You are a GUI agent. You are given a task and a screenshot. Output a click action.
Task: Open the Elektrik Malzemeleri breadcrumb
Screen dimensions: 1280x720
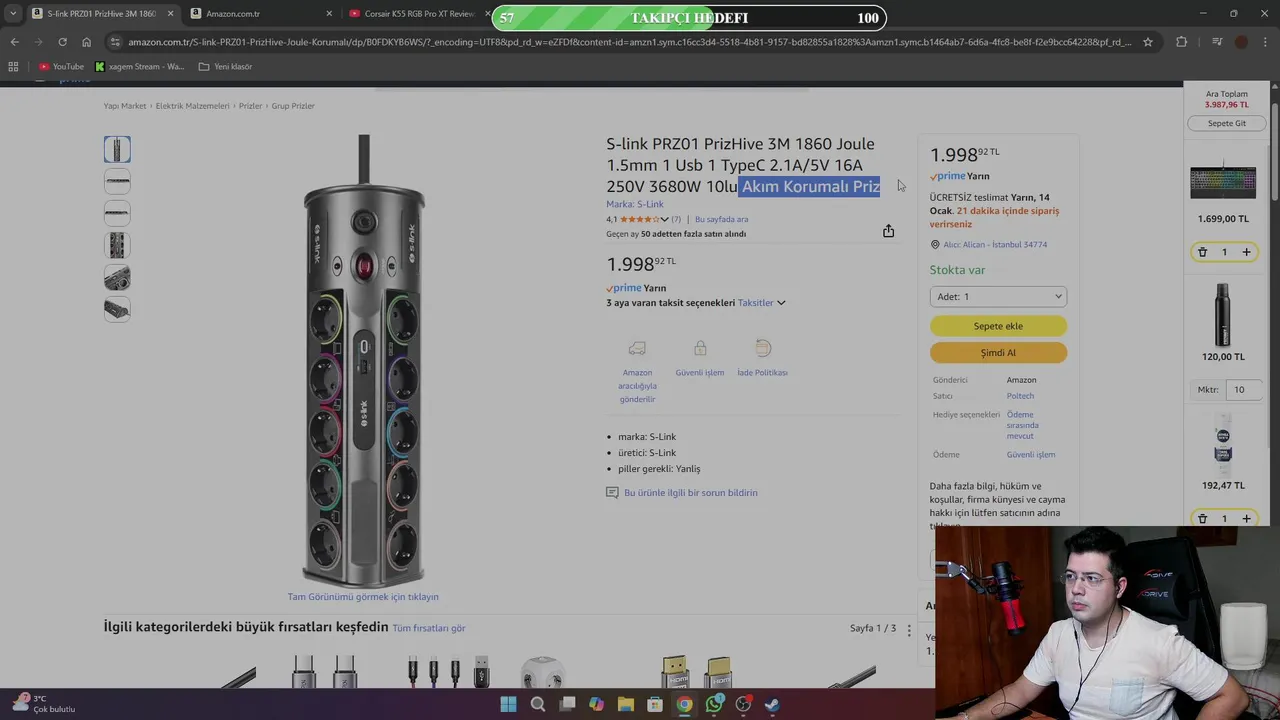tap(192, 106)
